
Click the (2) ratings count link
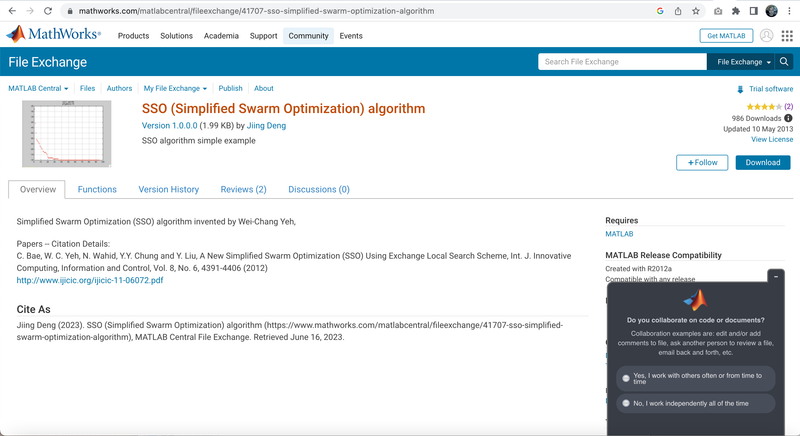pyautogui.click(x=788, y=107)
